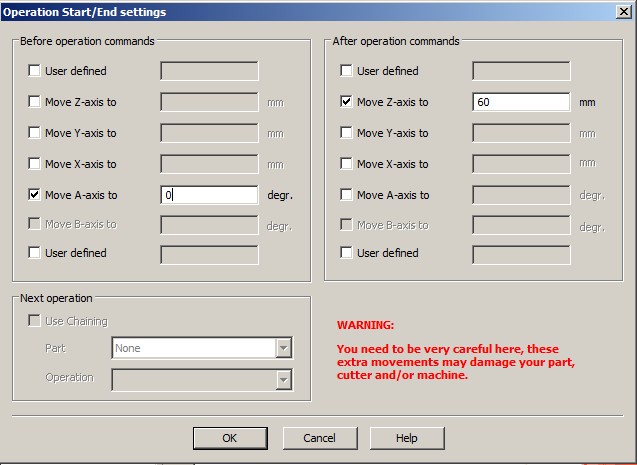The width and height of the screenshot is (637, 465).
Task: Close the Operation Start/End settings dialog
Action: 623,12
